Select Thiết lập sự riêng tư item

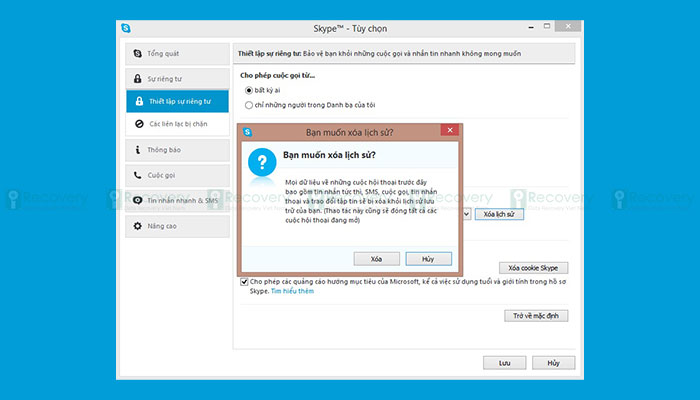(177, 101)
